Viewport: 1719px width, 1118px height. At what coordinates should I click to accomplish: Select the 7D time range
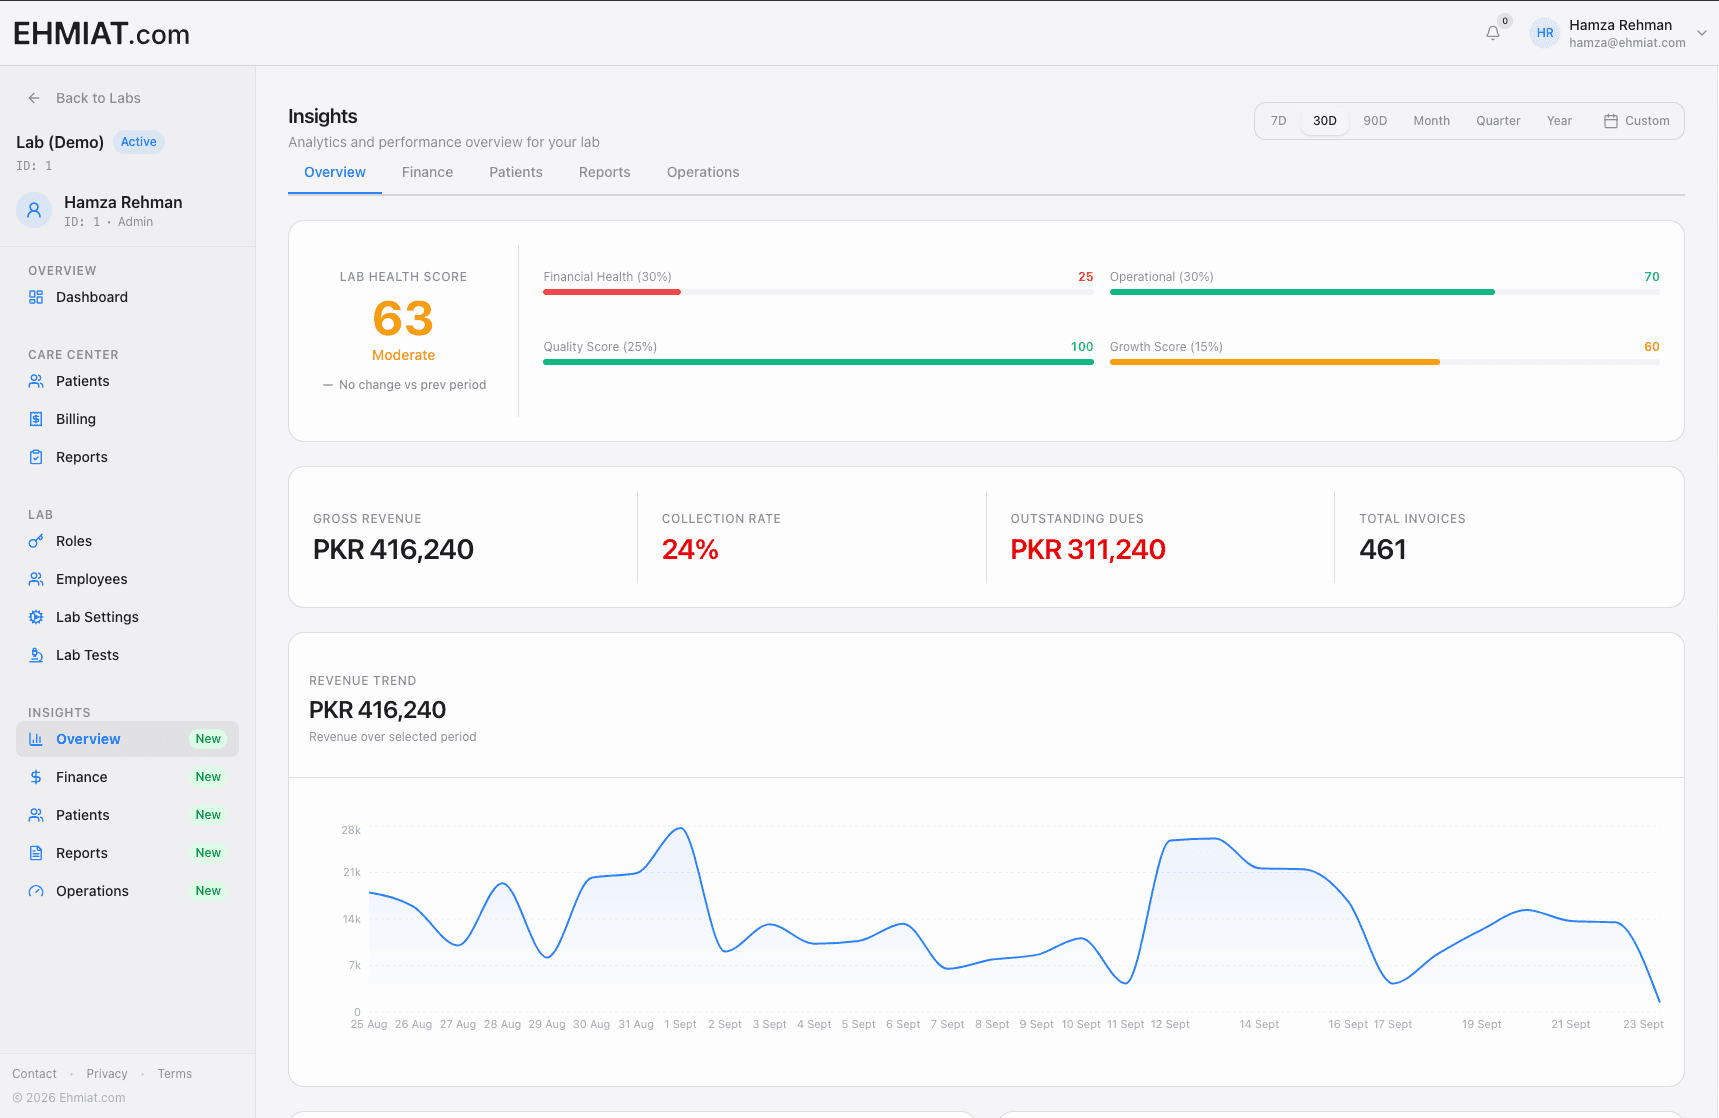coord(1278,121)
